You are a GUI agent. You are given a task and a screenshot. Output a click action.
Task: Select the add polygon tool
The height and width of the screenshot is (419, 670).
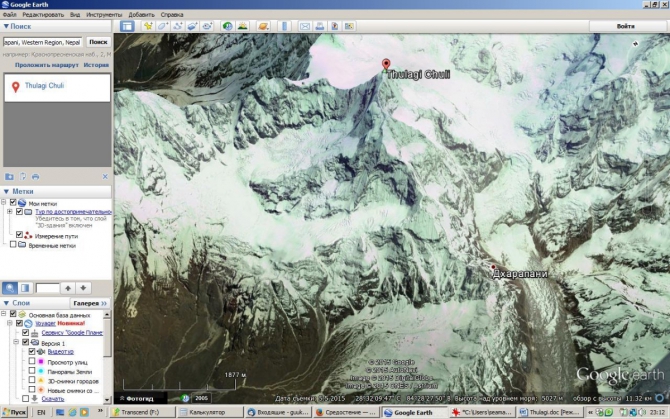click(x=162, y=26)
